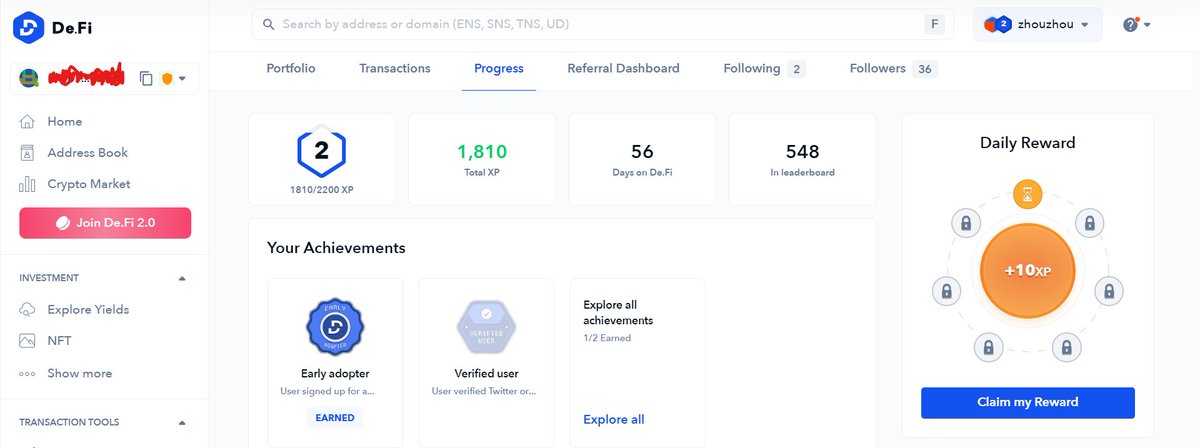
Task: Click the Home house icon
Action: (x=28, y=121)
